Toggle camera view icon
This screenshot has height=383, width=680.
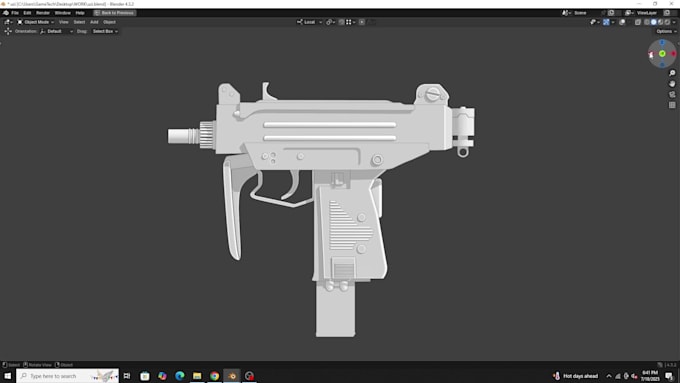click(672, 95)
